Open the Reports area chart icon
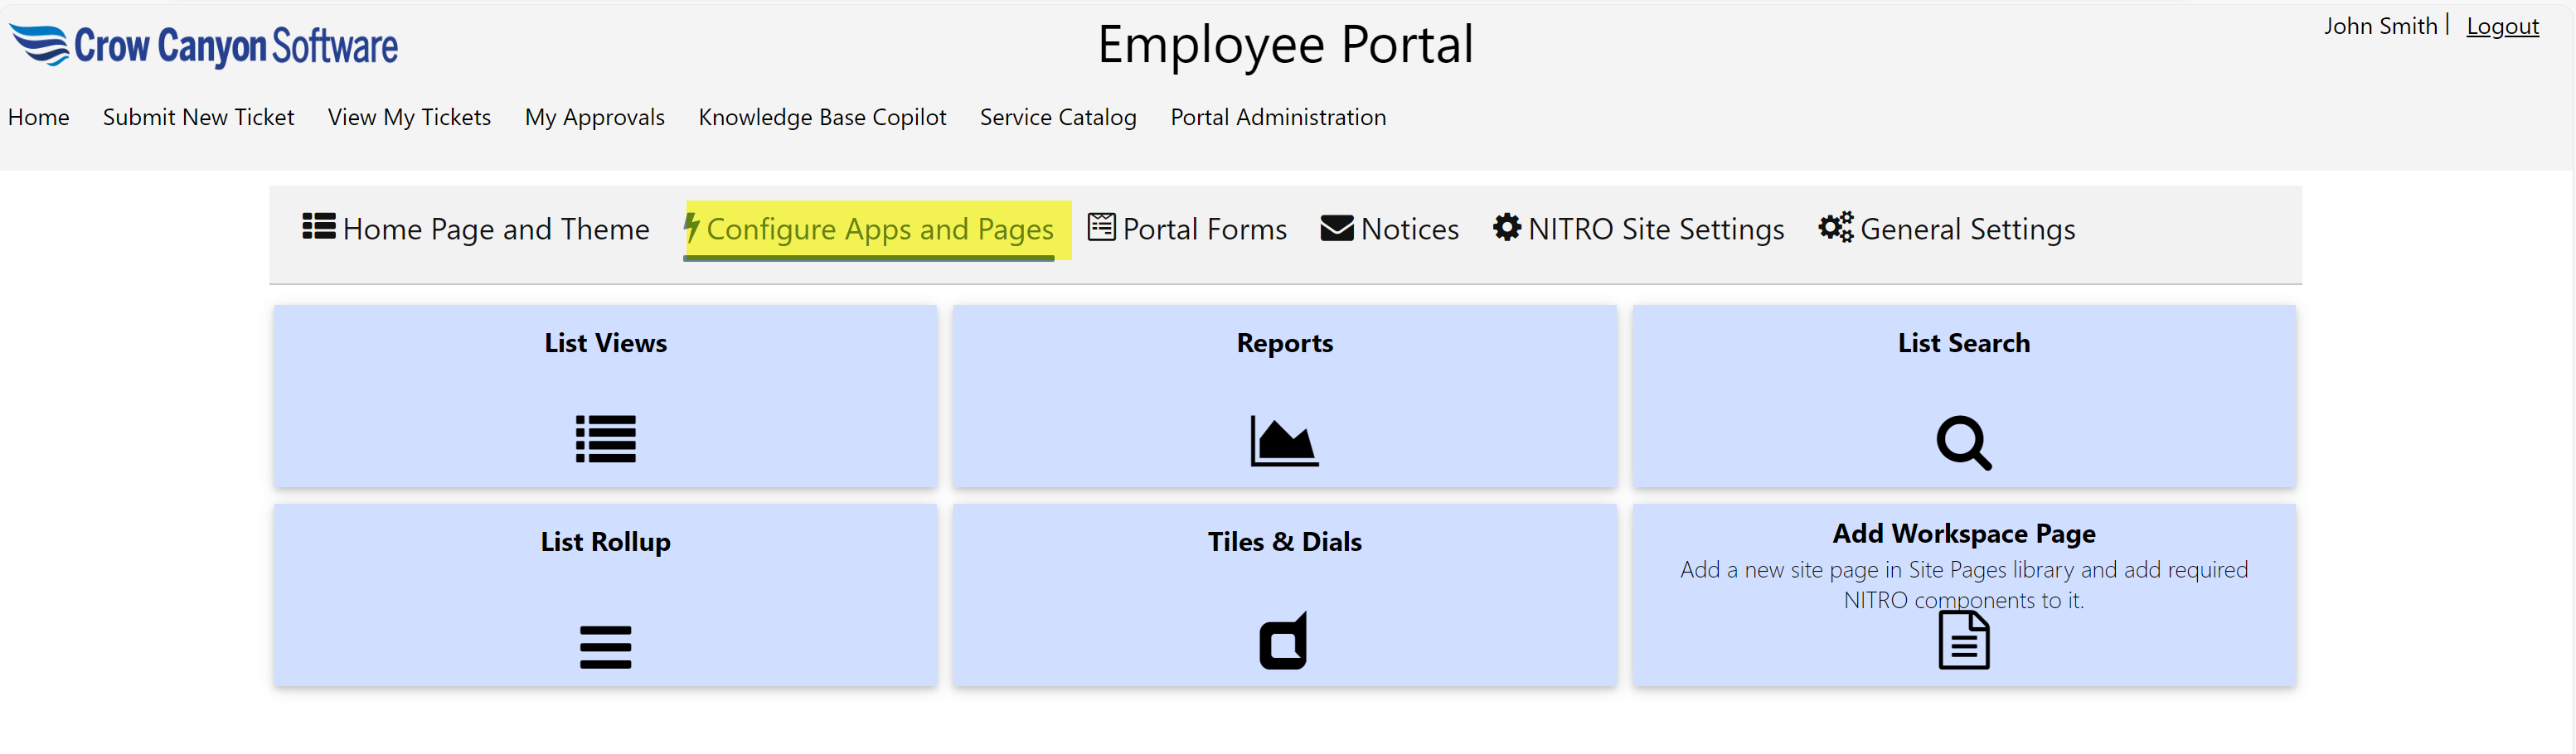The width and height of the screenshot is (2576, 754). coord(1284,441)
